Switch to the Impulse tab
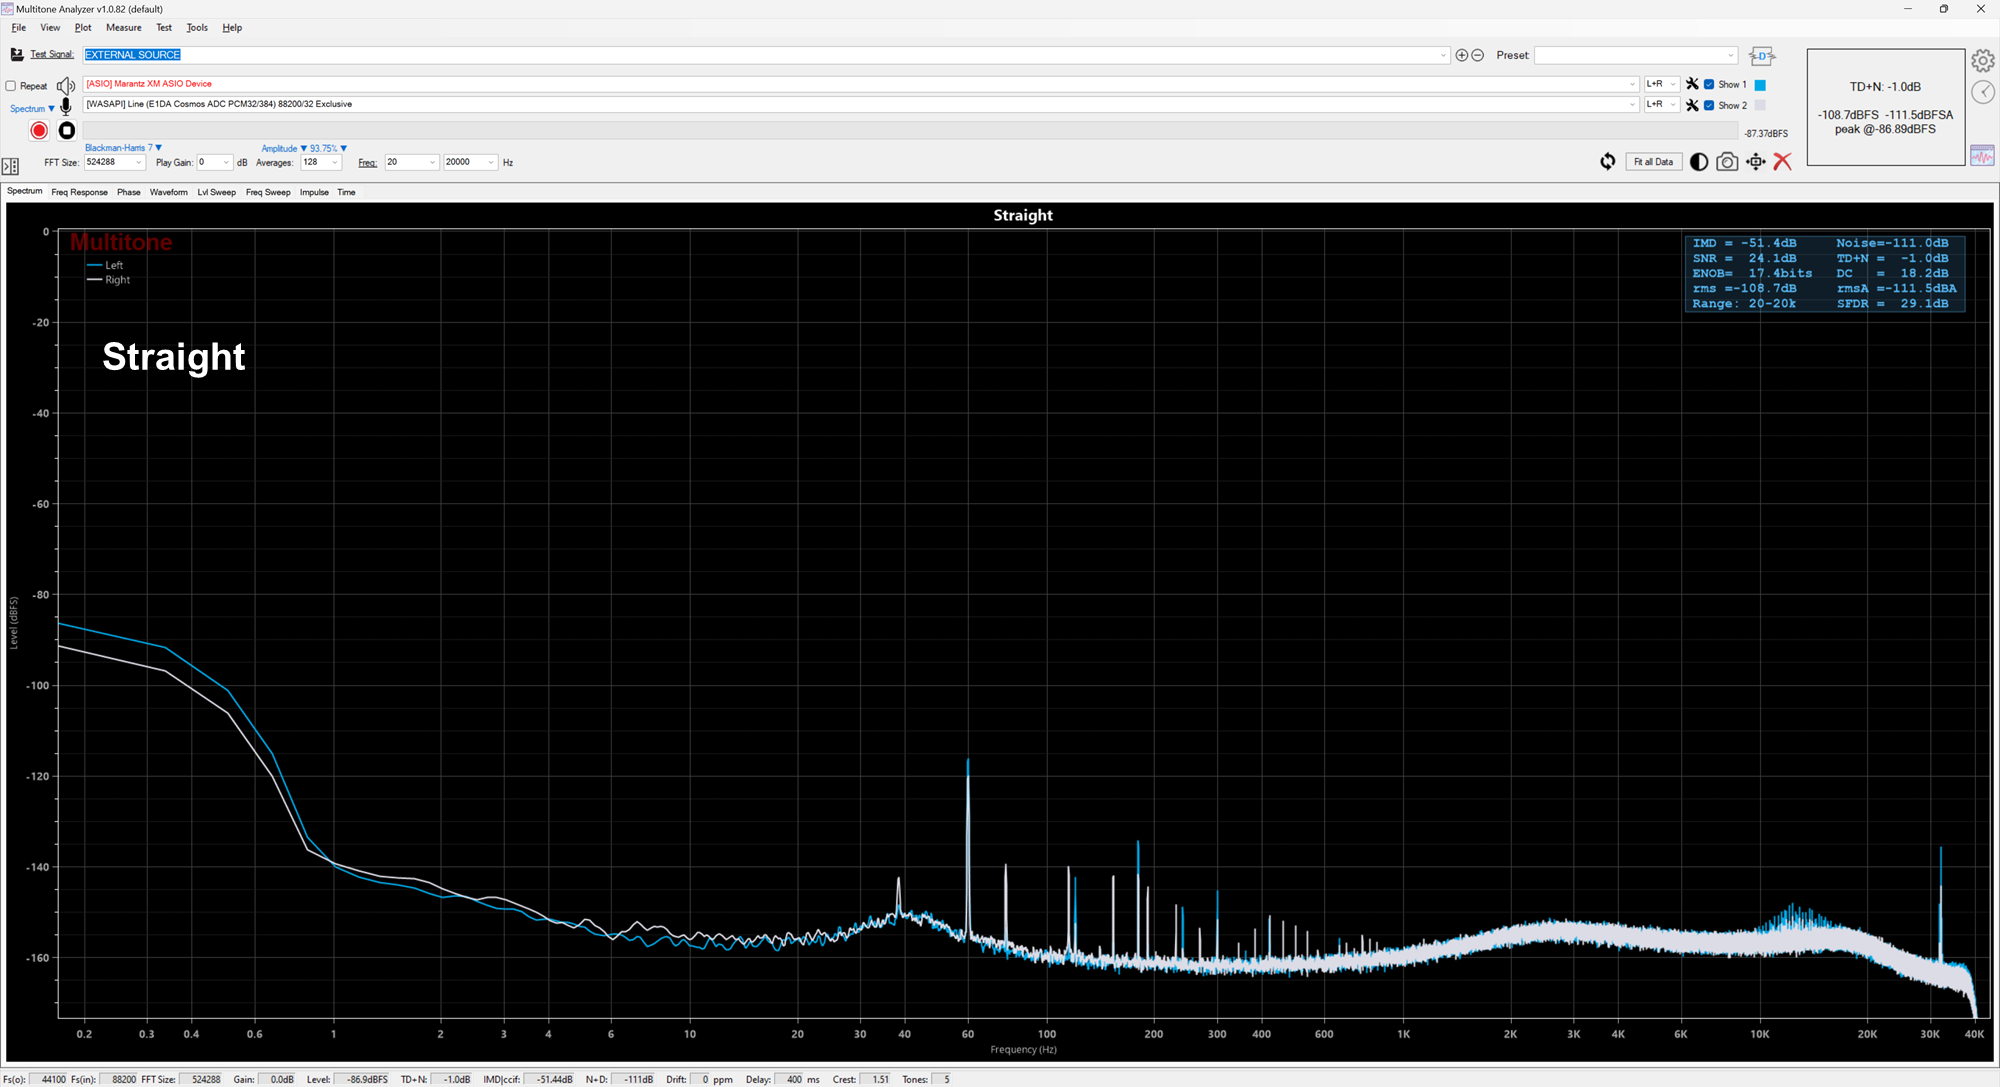 pos(314,192)
